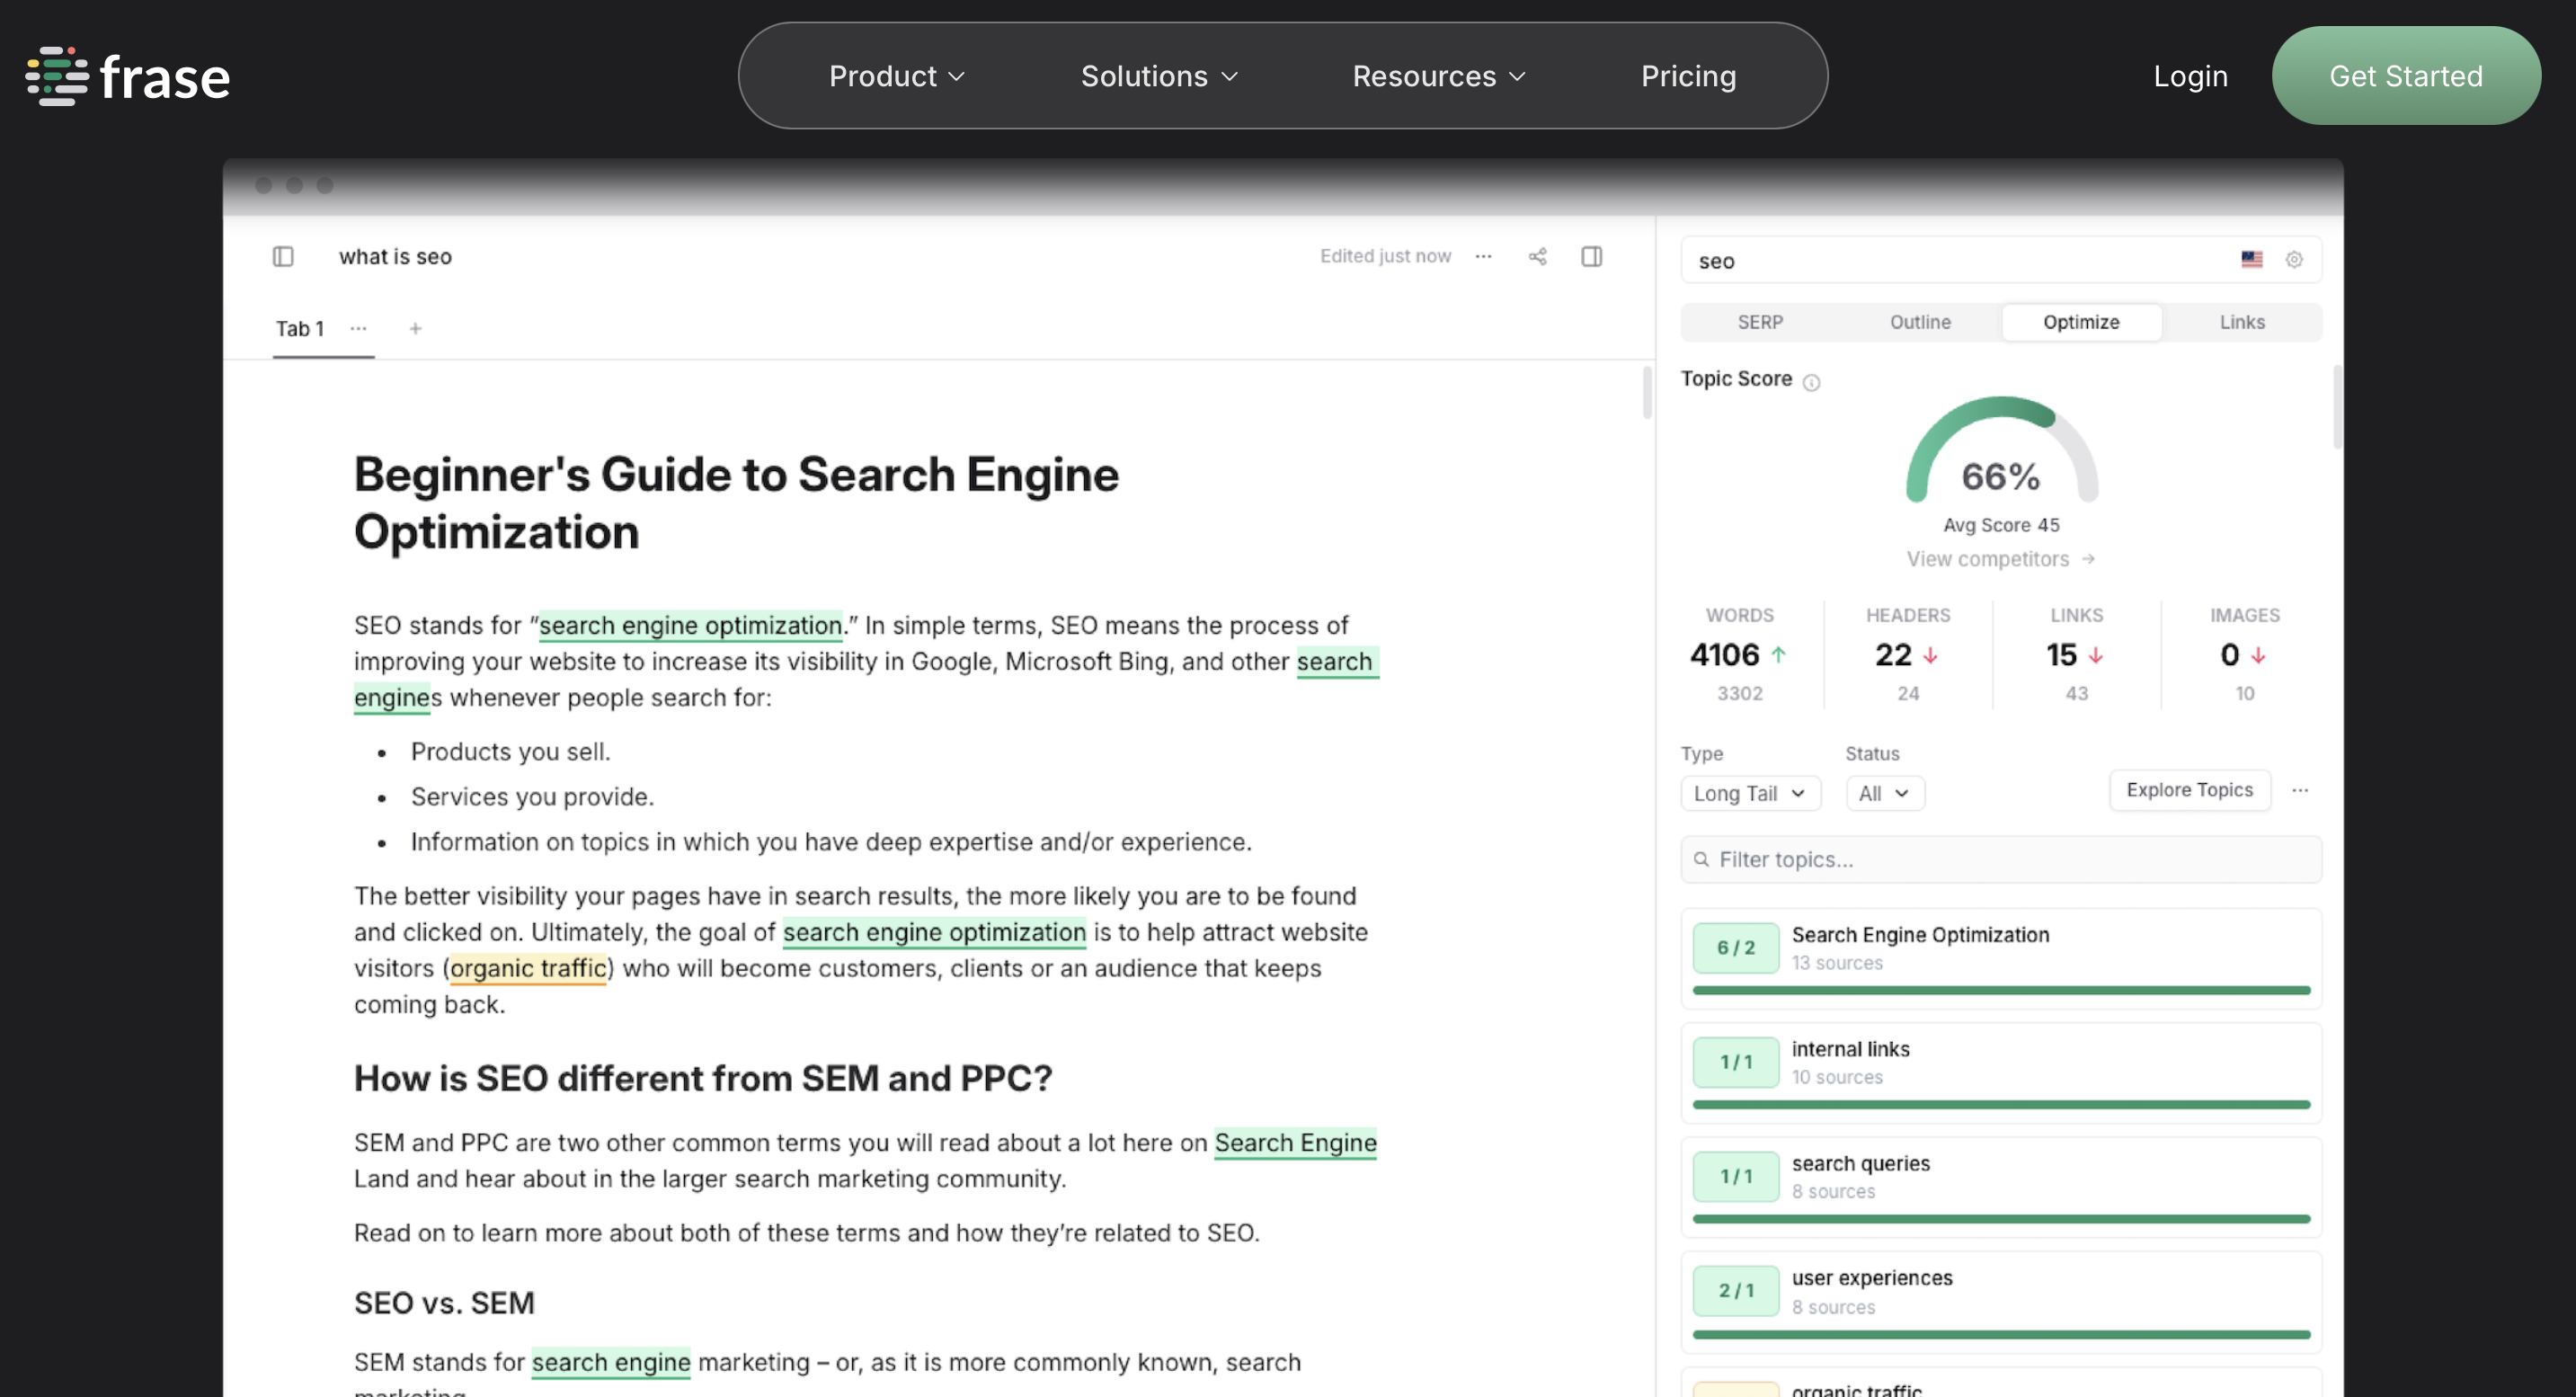Screen dimensions: 2576x1397
Task: Select the user experiences topic
Action: pyautogui.click(x=2001, y=1302)
